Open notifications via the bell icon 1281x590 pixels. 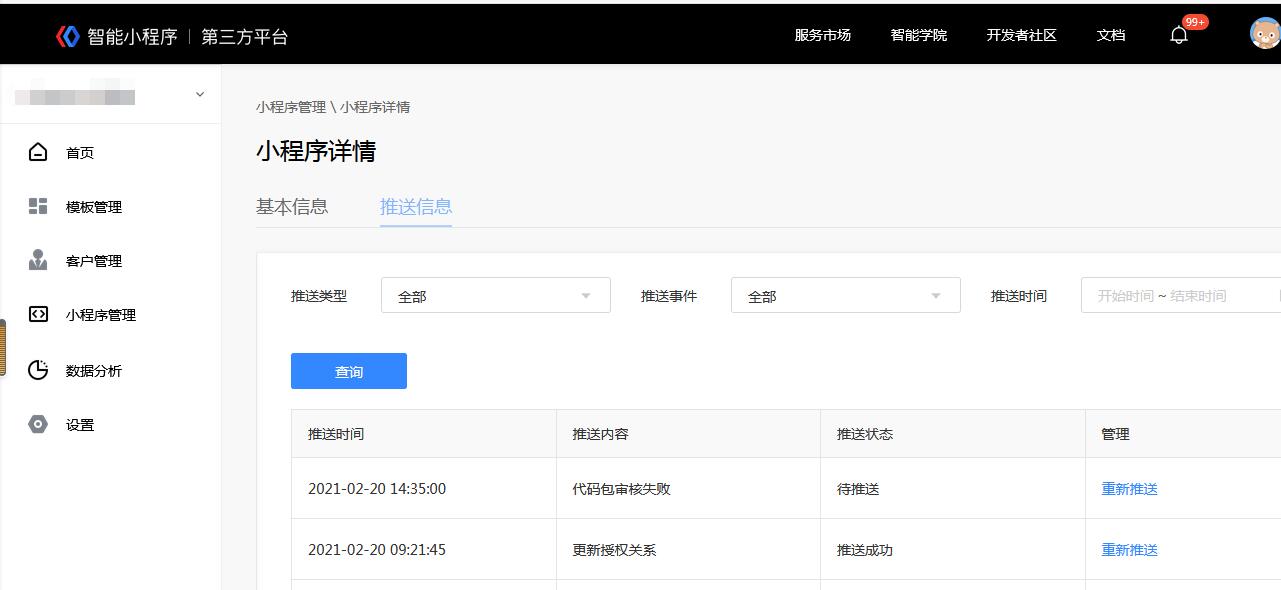(1179, 35)
